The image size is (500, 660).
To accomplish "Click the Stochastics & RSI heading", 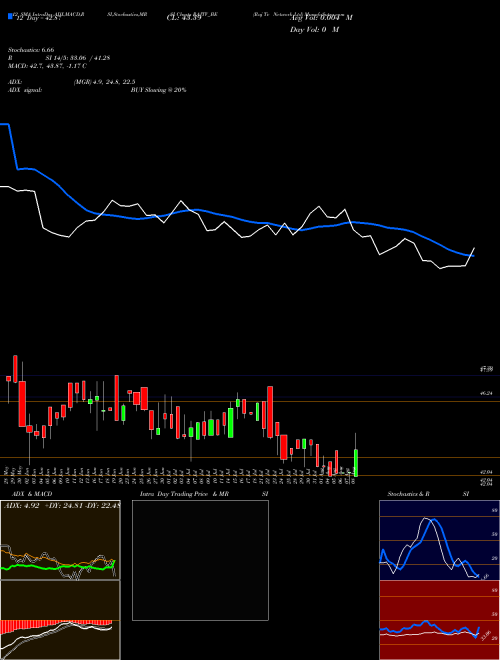I will [x=428, y=494].
